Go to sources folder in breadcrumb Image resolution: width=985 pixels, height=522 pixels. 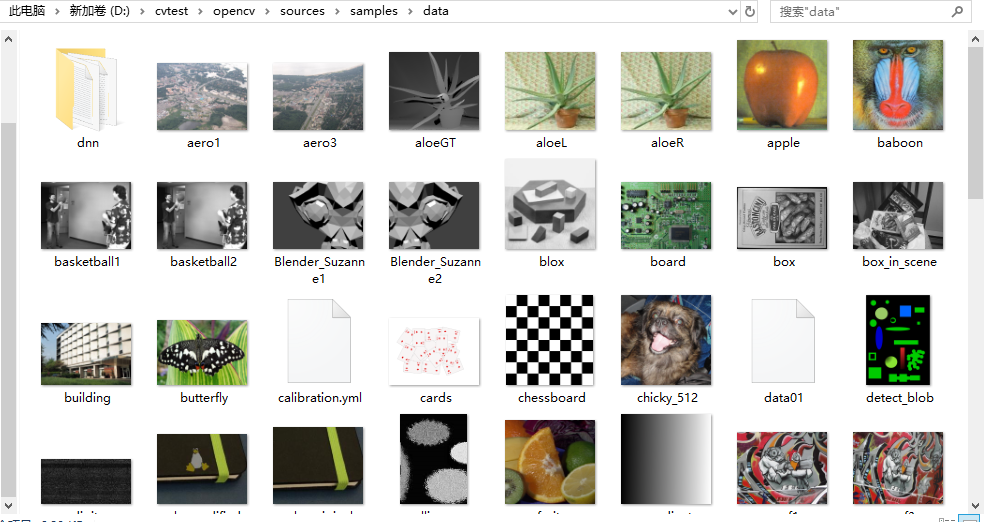[x=302, y=11]
